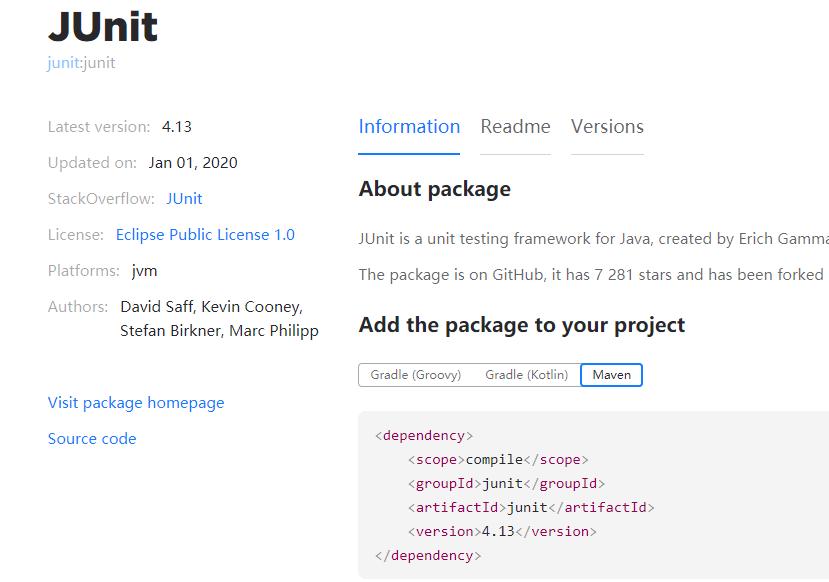Select the Maven snippet option
Image resolution: width=829 pixels, height=582 pixels.
click(x=612, y=375)
